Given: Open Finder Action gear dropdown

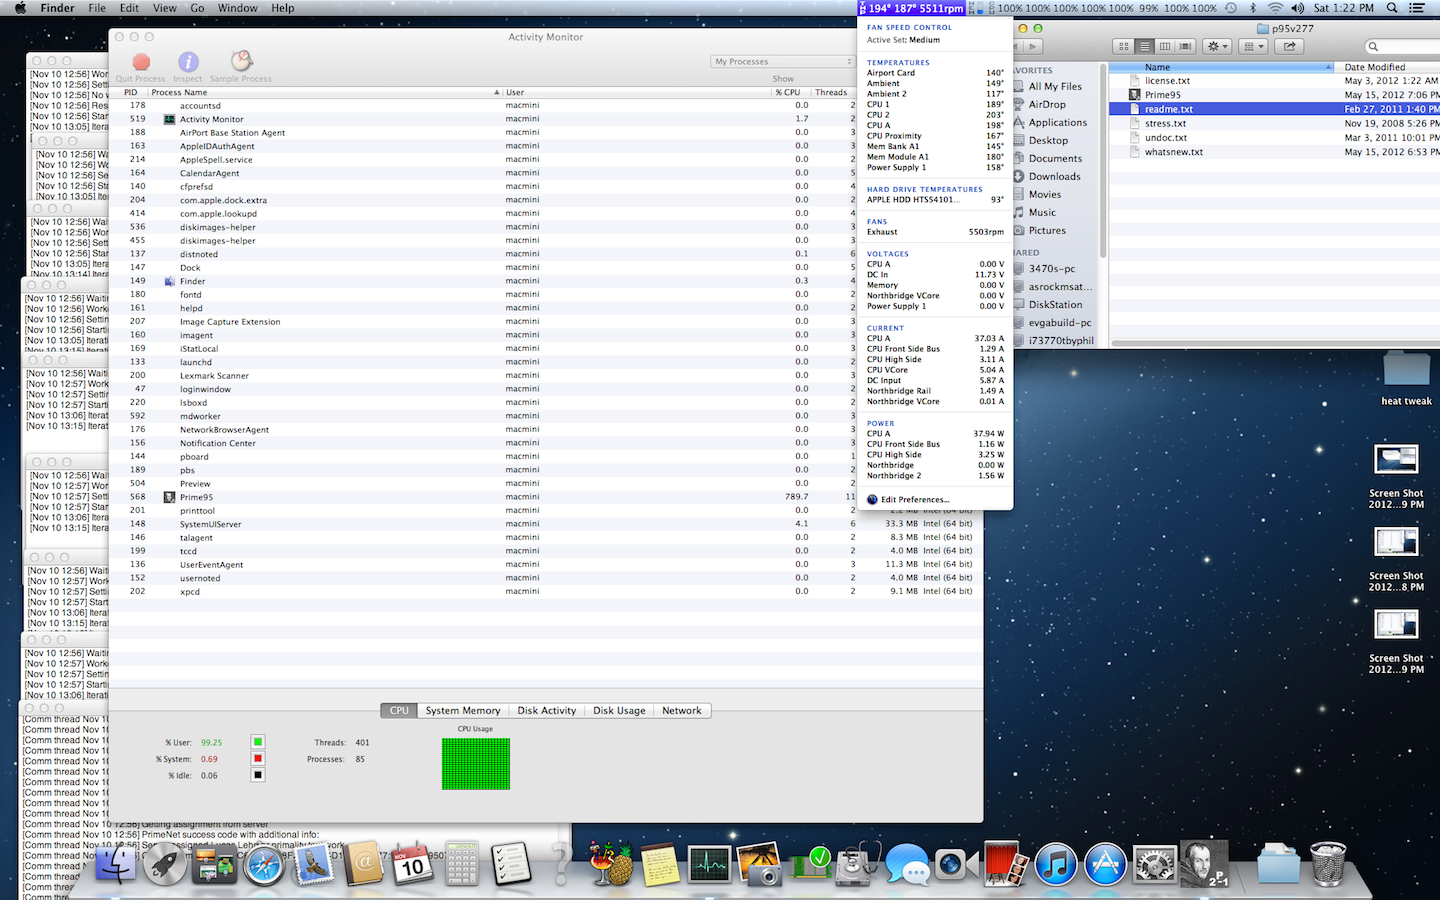Looking at the screenshot, I should pyautogui.click(x=1217, y=46).
